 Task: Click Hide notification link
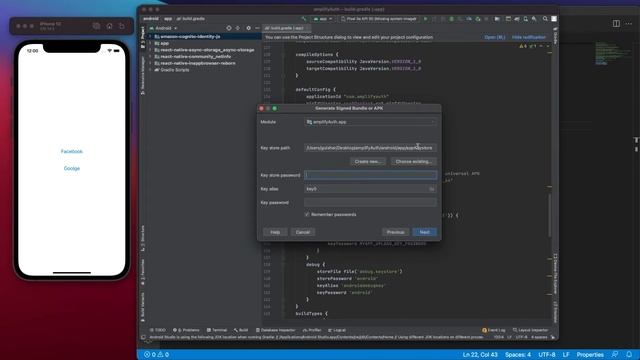coord(529,37)
